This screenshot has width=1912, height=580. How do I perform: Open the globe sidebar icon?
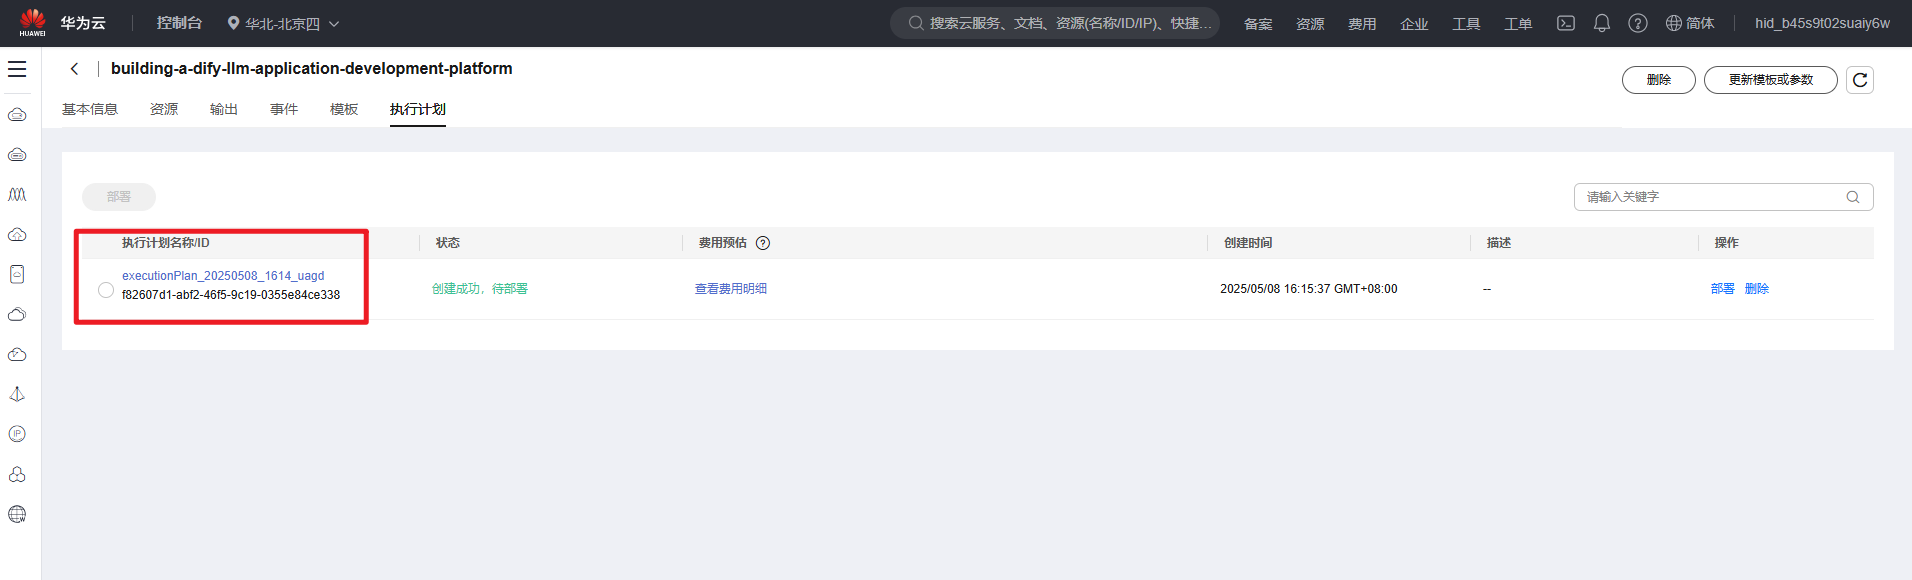click(x=17, y=514)
